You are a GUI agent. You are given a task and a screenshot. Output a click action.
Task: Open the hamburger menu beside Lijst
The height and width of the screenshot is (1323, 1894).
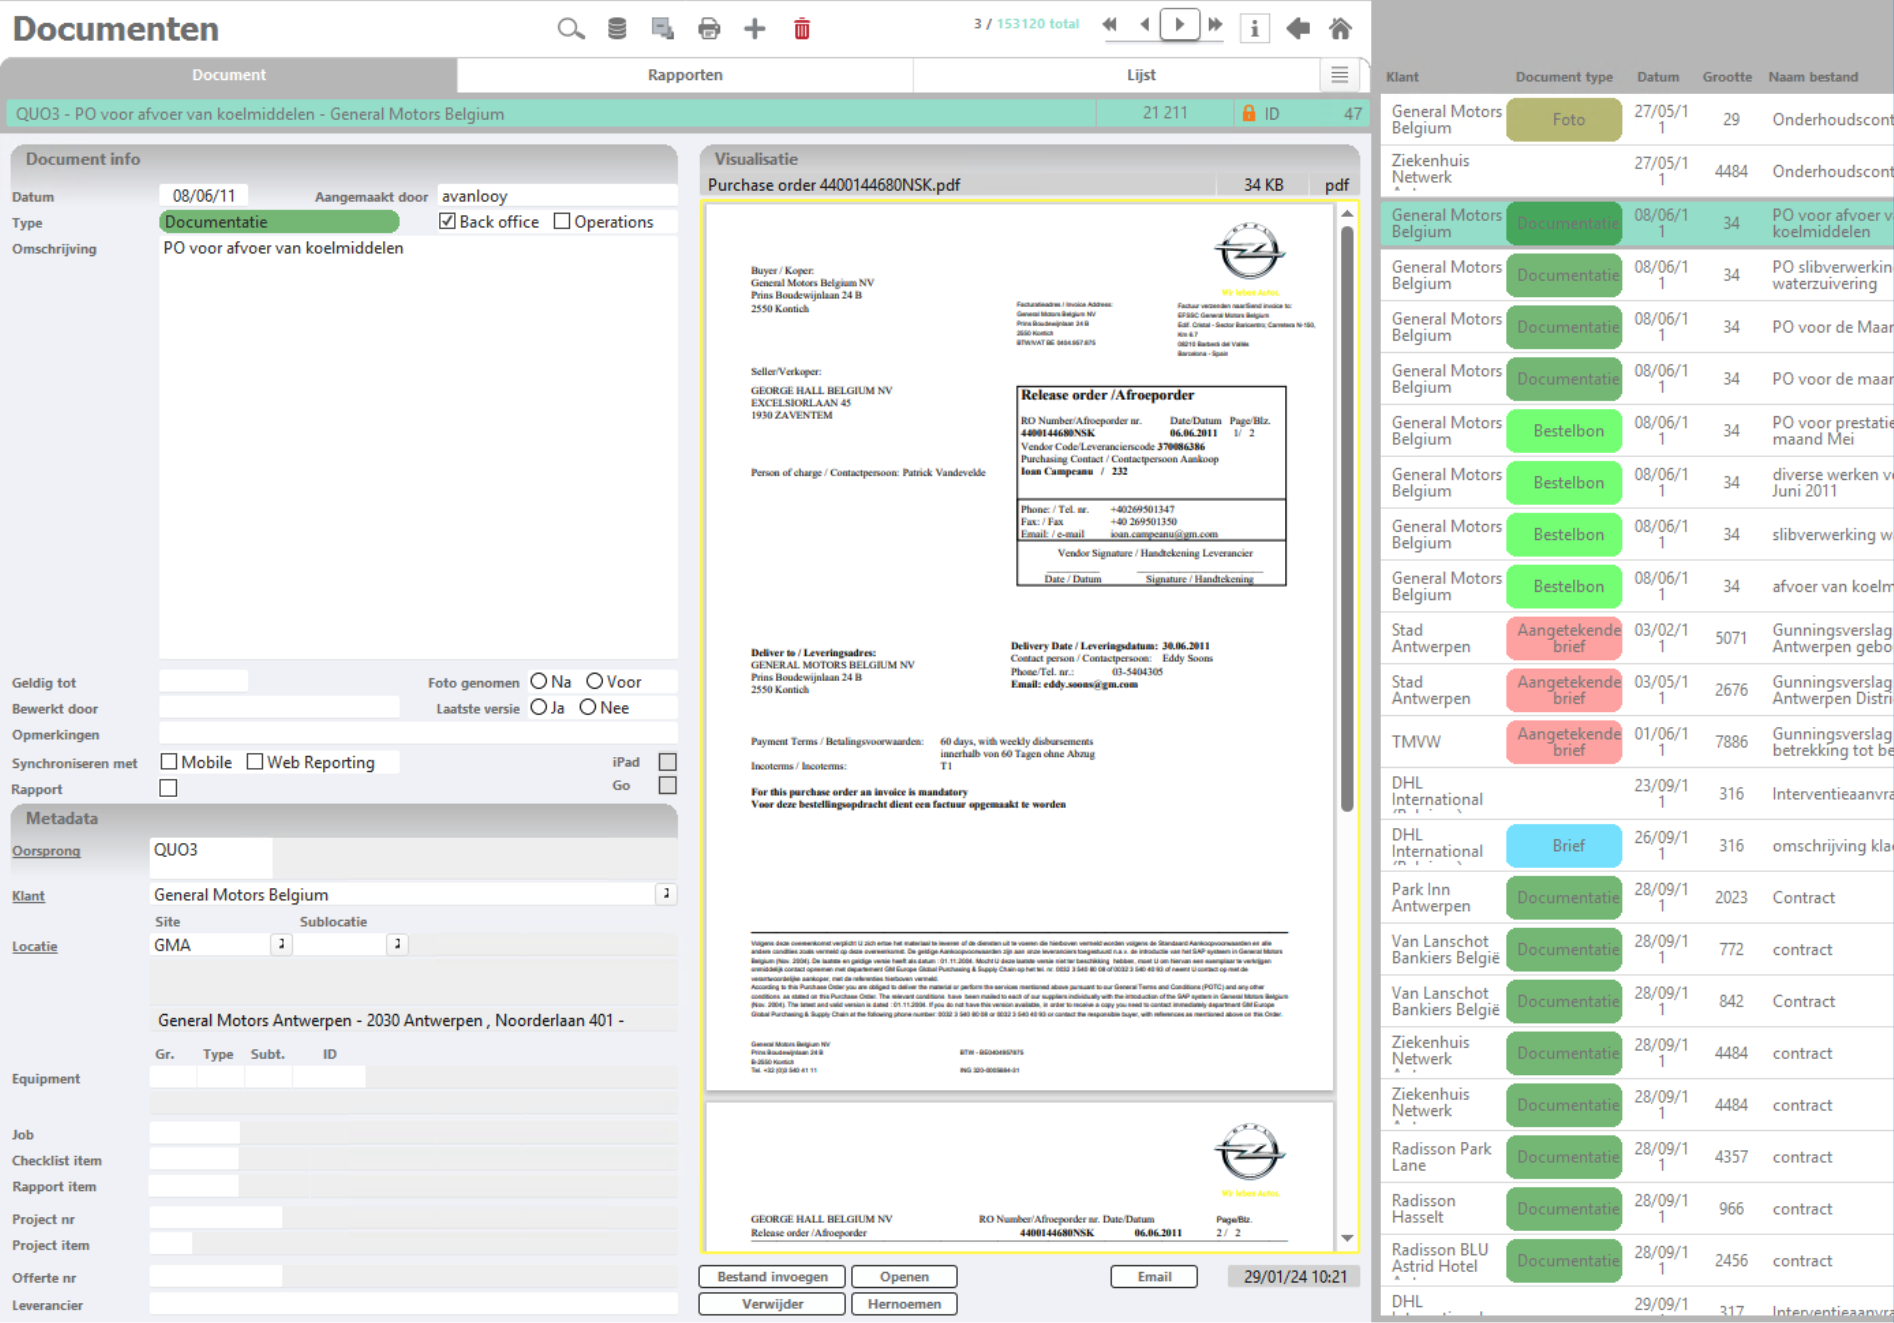tap(1340, 75)
